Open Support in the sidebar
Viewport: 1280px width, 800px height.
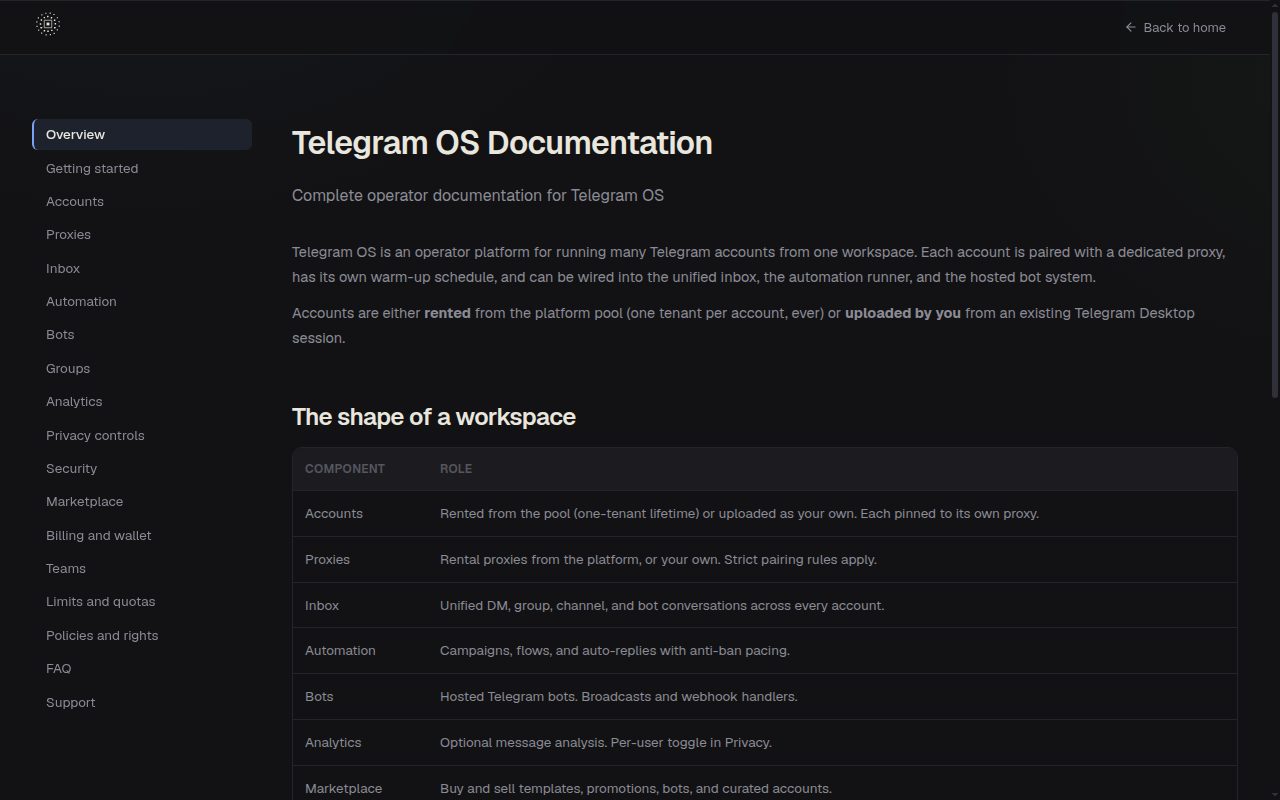[142, 702]
